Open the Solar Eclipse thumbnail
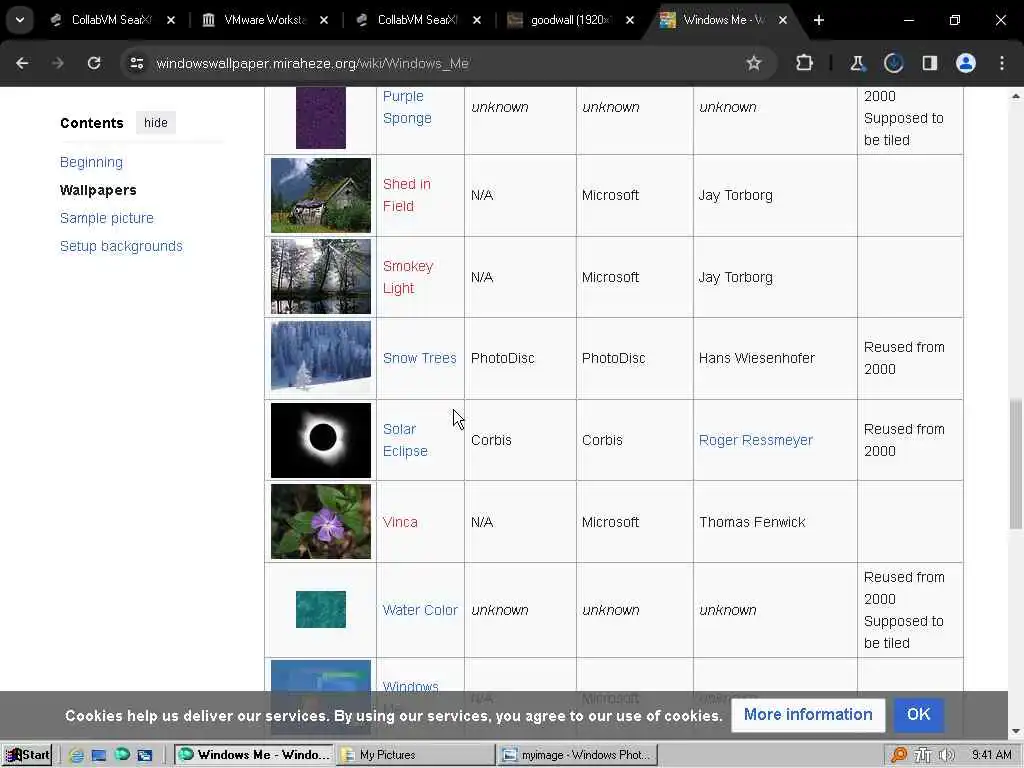 coord(321,440)
